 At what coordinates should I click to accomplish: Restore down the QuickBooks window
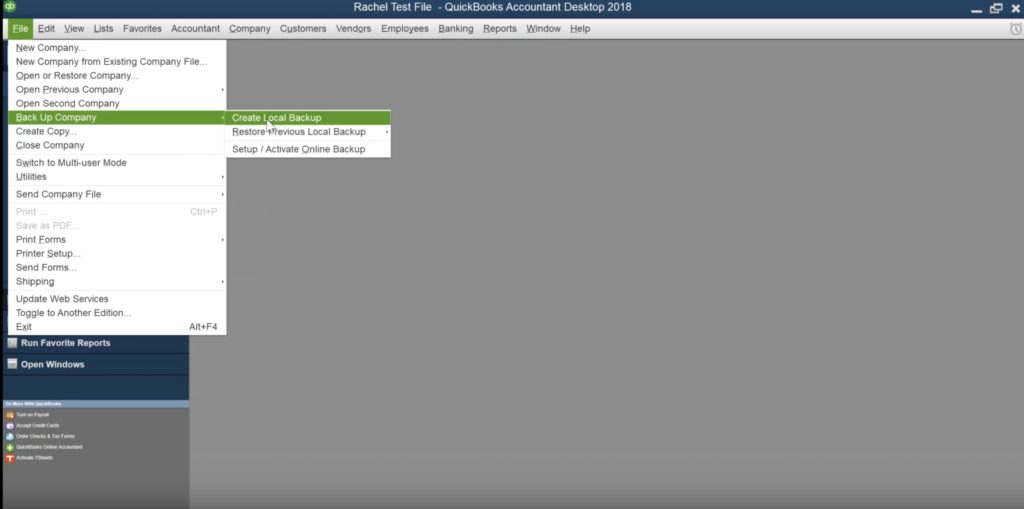[x=996, y=8]
